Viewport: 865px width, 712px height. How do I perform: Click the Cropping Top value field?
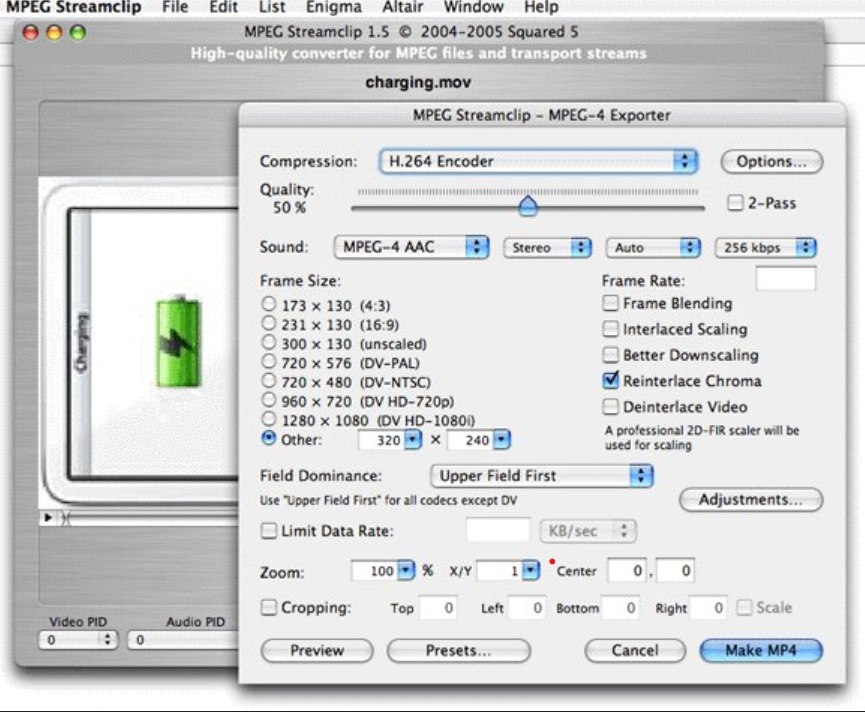click(438, 608)
